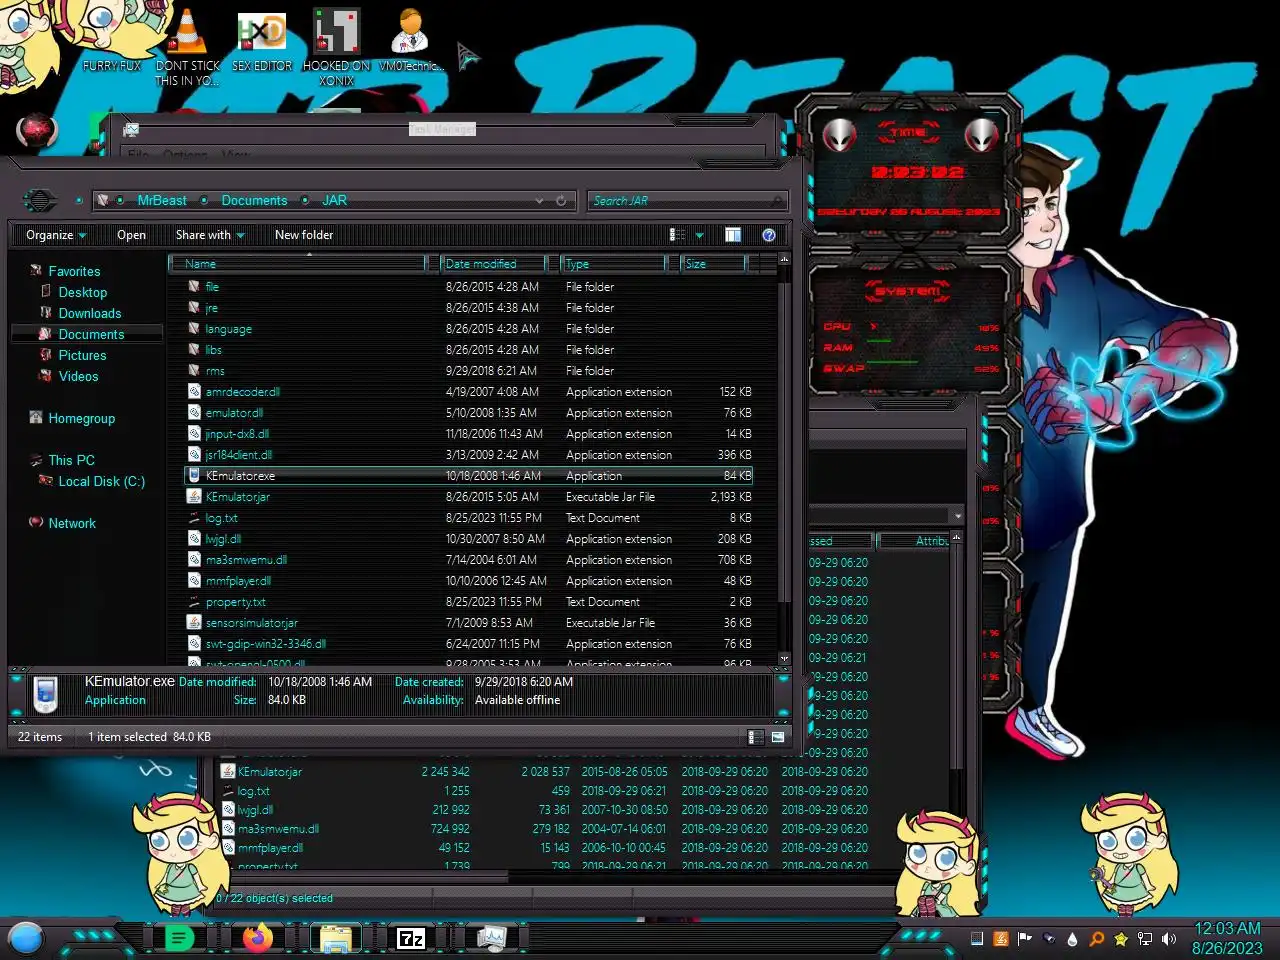Viewport: 1280px width, 960px height.
Task: Open the HxD 'SEX EDITOR' desktop shortcut
Action: click(x=262, y=42)
